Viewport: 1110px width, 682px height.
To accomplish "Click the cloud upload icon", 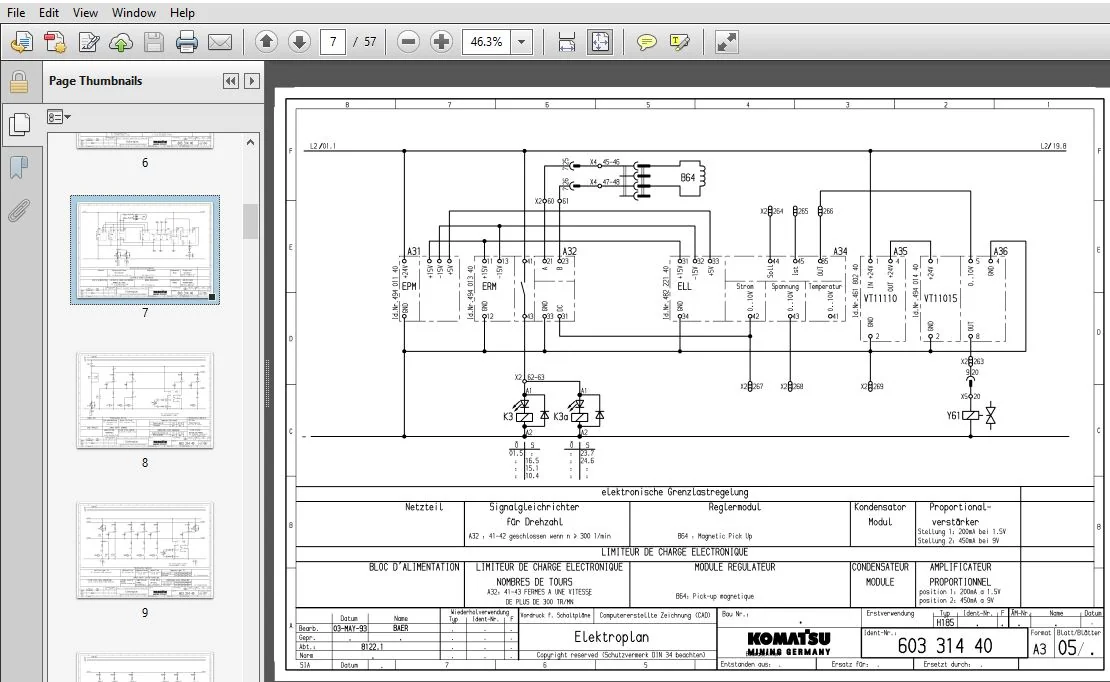I will (121, 42).
